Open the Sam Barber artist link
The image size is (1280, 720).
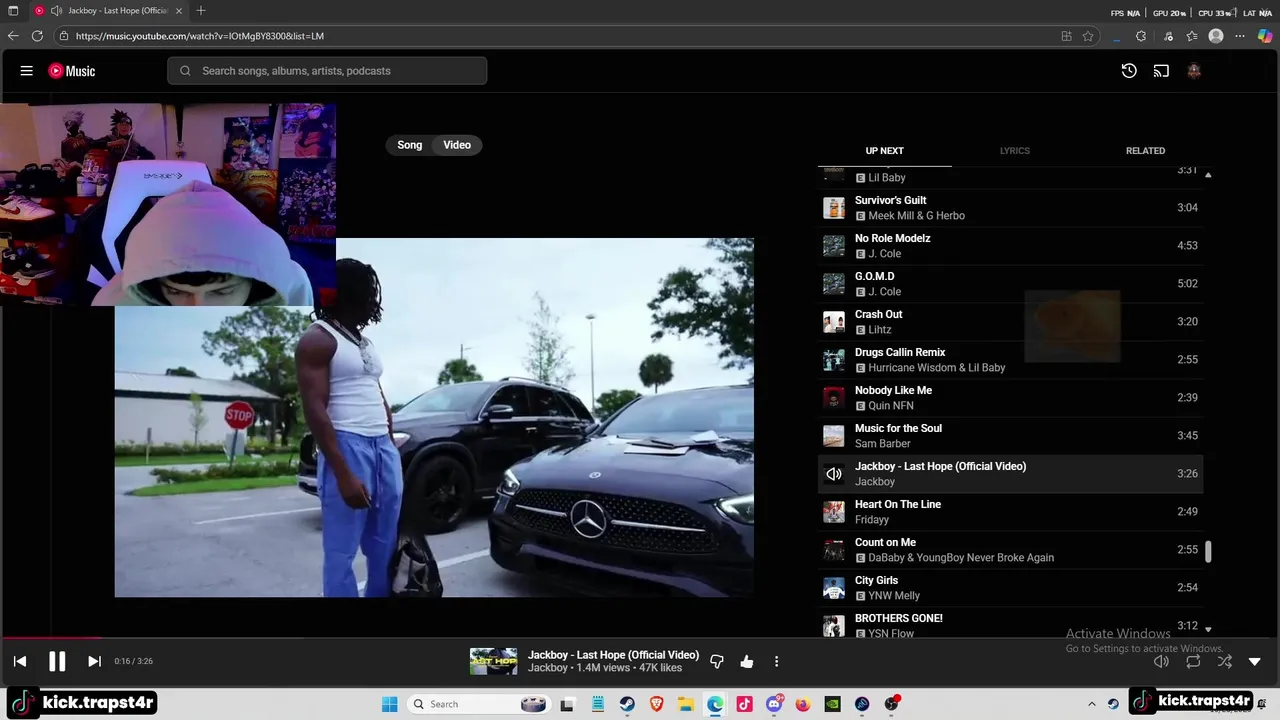[882, 444]
